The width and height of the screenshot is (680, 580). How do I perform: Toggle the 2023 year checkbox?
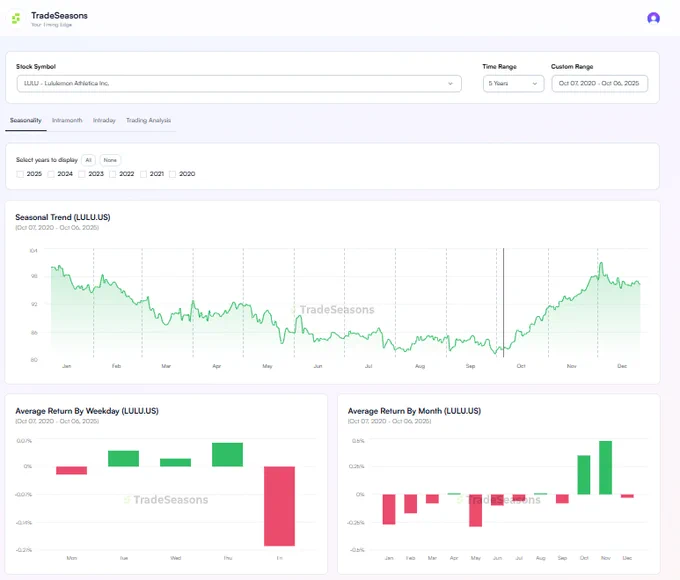(82, 174)
